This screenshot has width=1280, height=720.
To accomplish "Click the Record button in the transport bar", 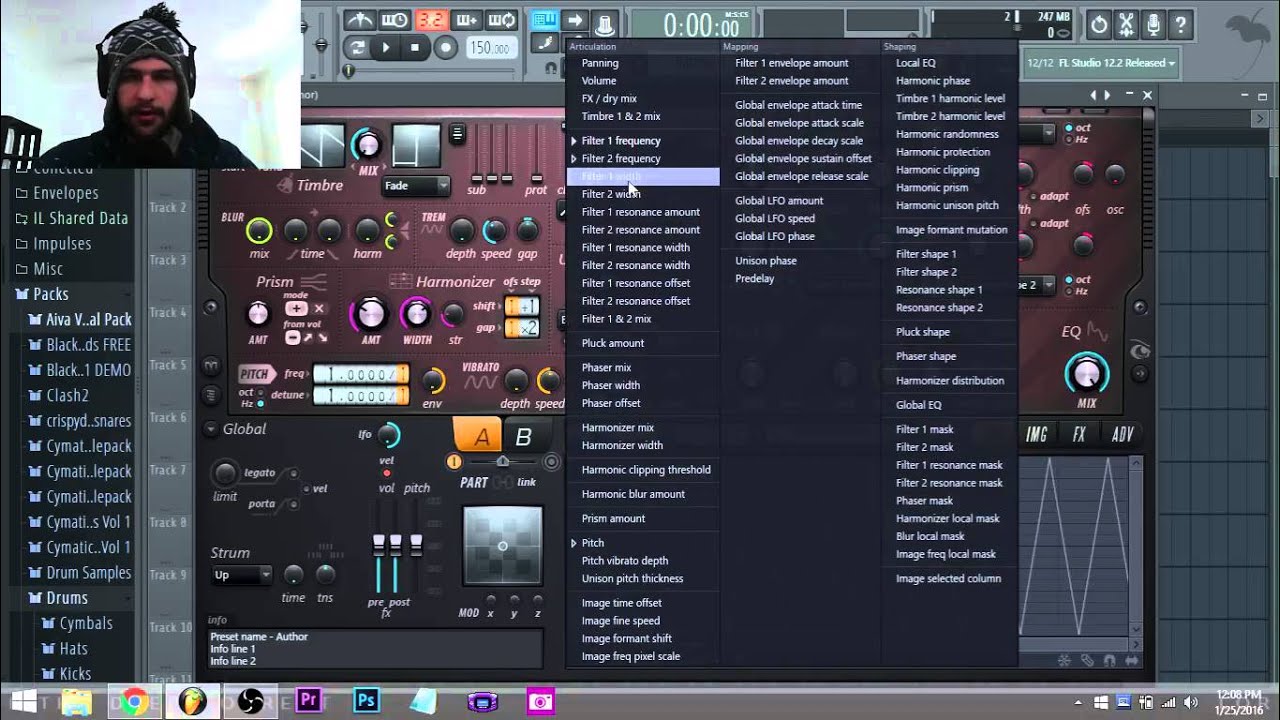I will 446,47.
